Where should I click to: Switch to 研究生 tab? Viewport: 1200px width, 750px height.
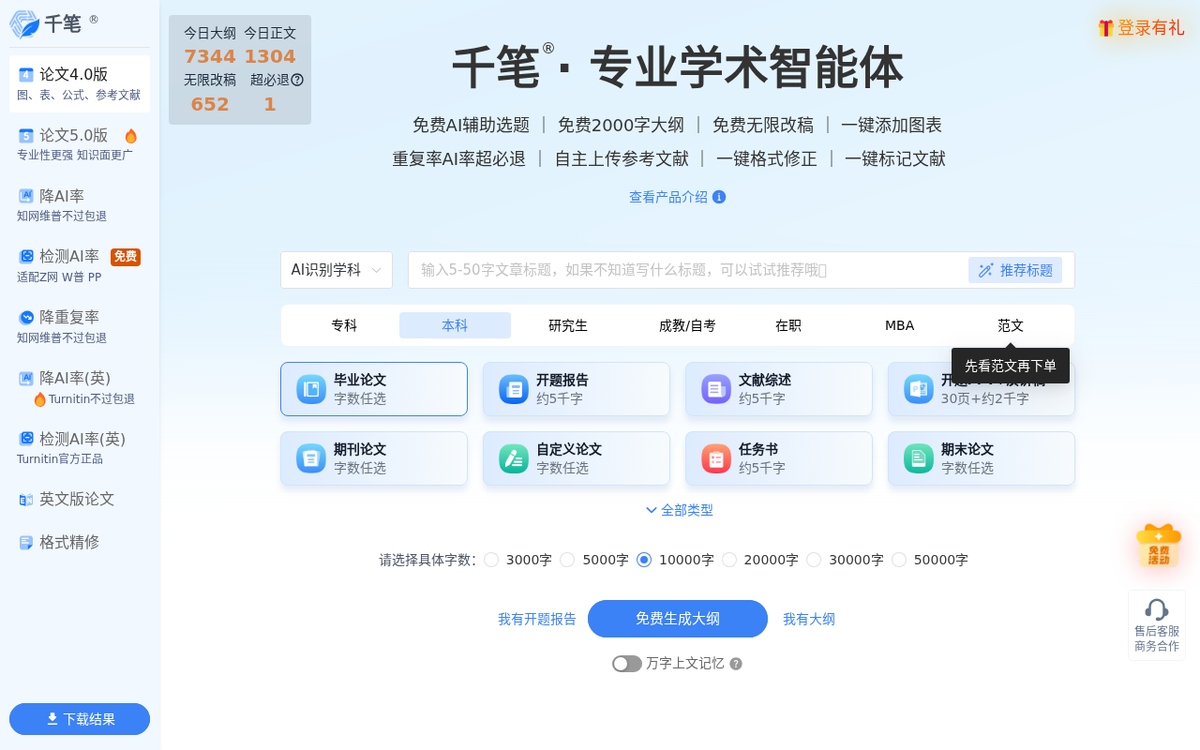[568, 326]
